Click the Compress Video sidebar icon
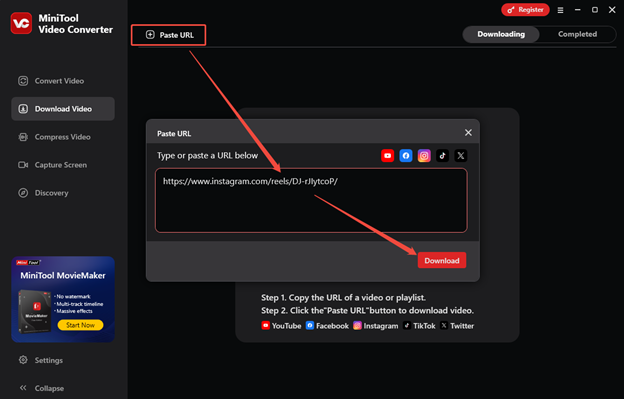Screen dimensions: 624x399 tap(23, 137)
